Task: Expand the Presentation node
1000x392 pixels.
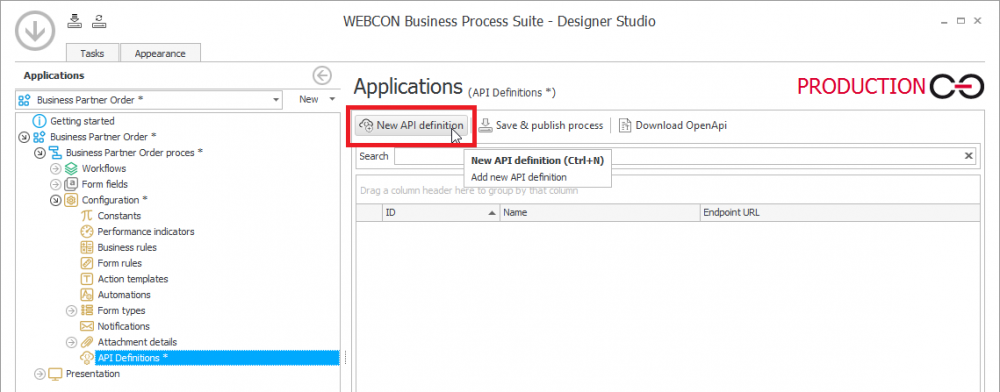Action: coord(40,374)
